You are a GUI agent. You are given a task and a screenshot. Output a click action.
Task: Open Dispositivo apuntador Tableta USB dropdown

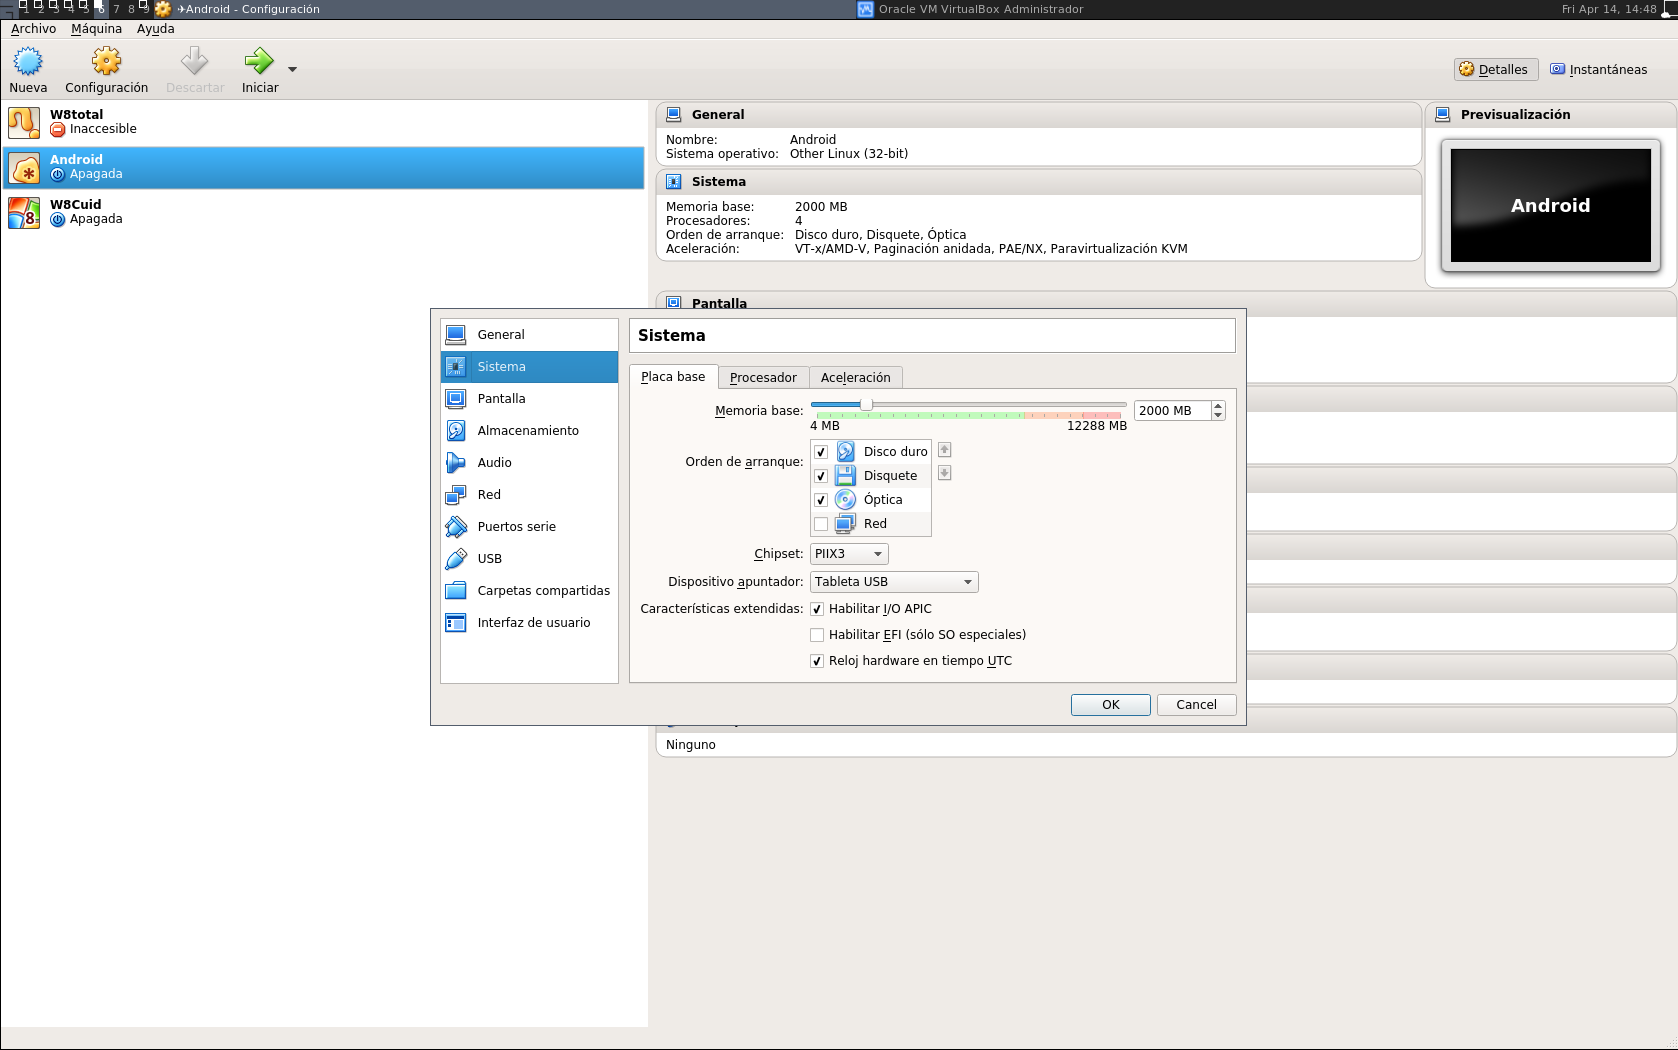[894, 582]
